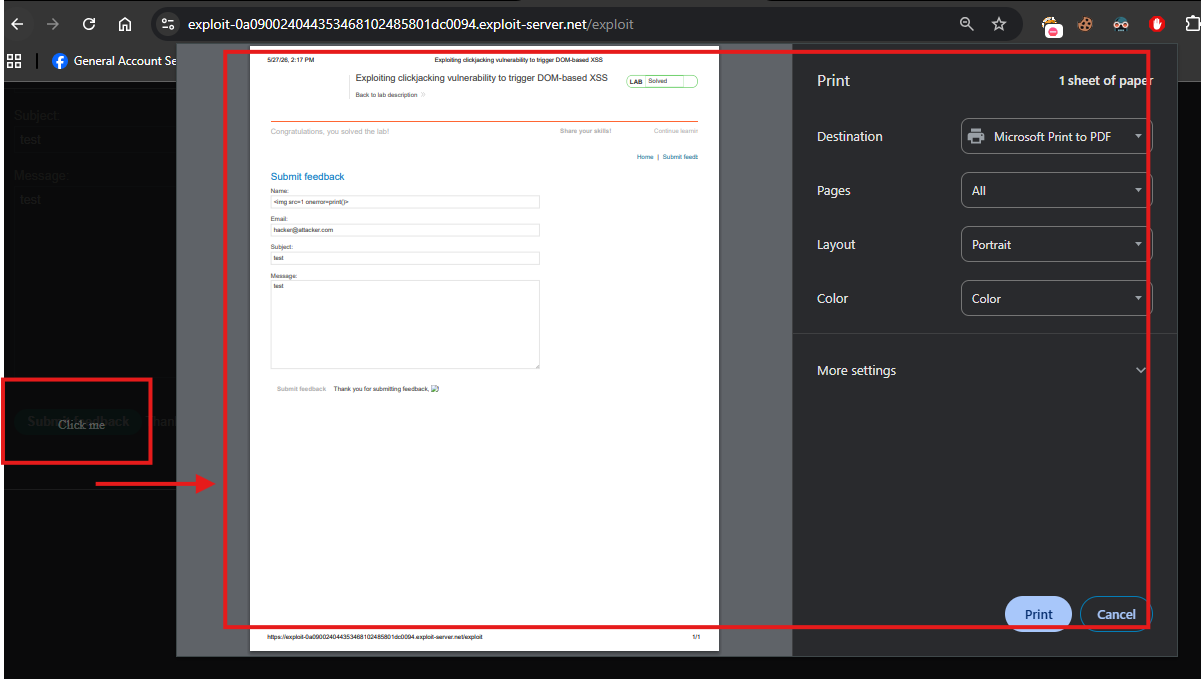
Task: Click the Print button
Action: 1038,614
